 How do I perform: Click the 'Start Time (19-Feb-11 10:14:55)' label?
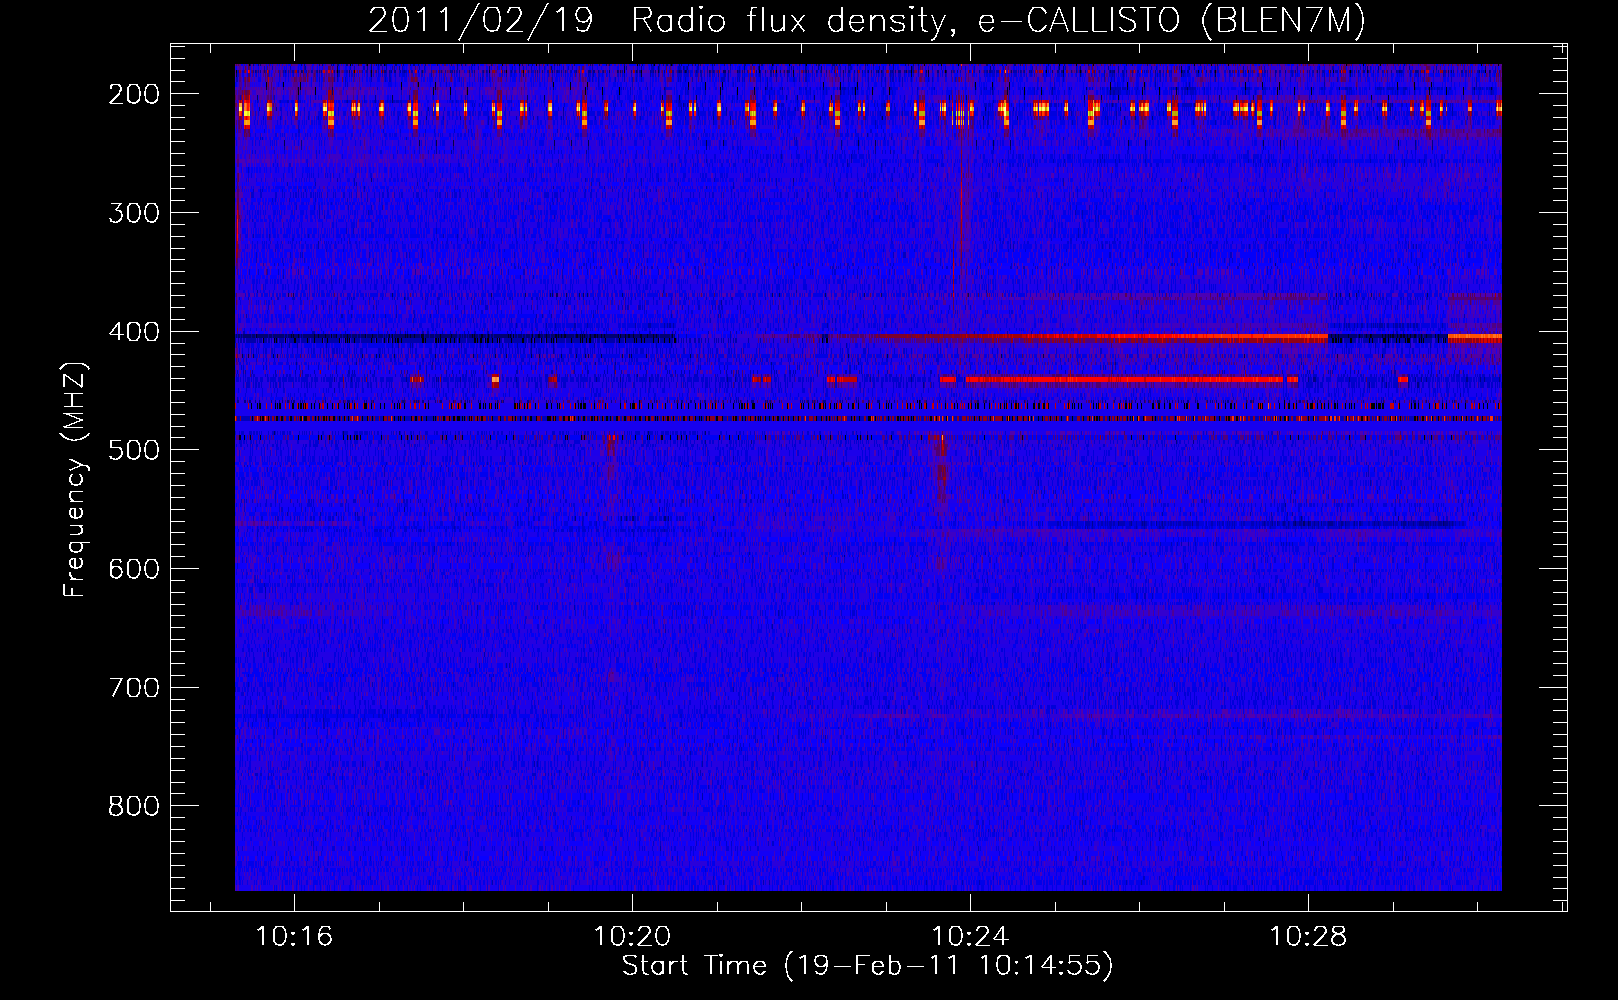click(x=867, y=966)
